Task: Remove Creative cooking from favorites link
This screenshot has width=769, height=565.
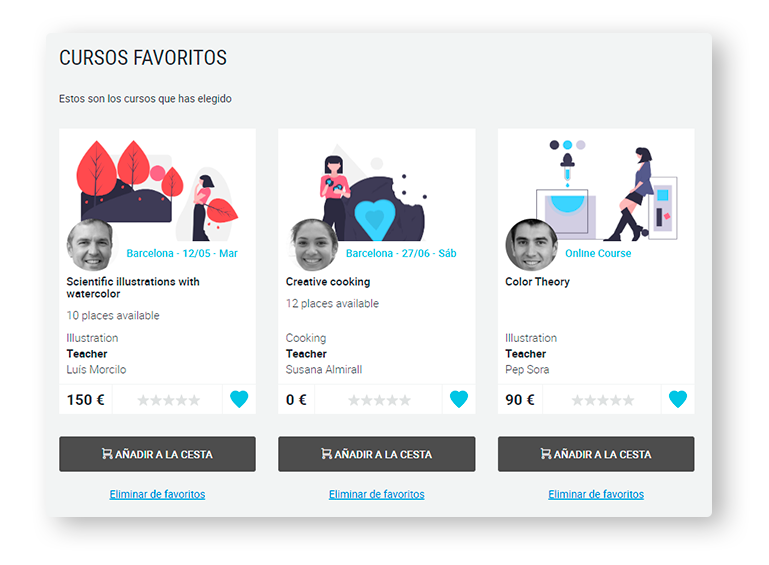Action: [x=377, y=494]
